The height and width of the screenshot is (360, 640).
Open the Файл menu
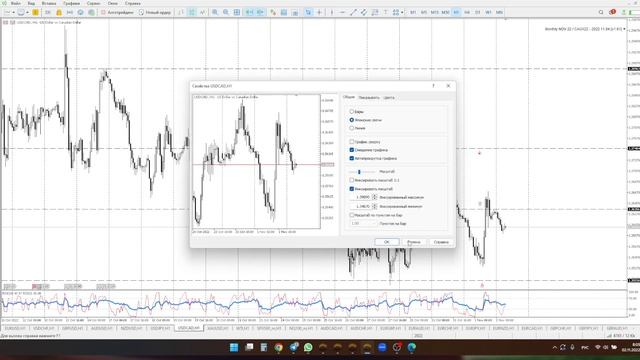tap(16, 3)
